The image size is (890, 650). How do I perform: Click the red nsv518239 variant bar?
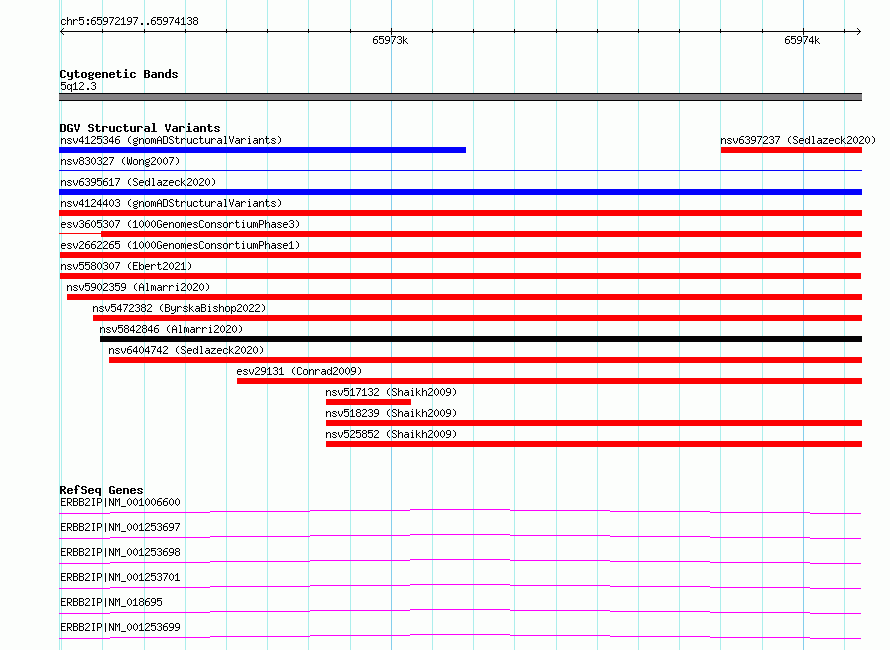click(594, 423)
